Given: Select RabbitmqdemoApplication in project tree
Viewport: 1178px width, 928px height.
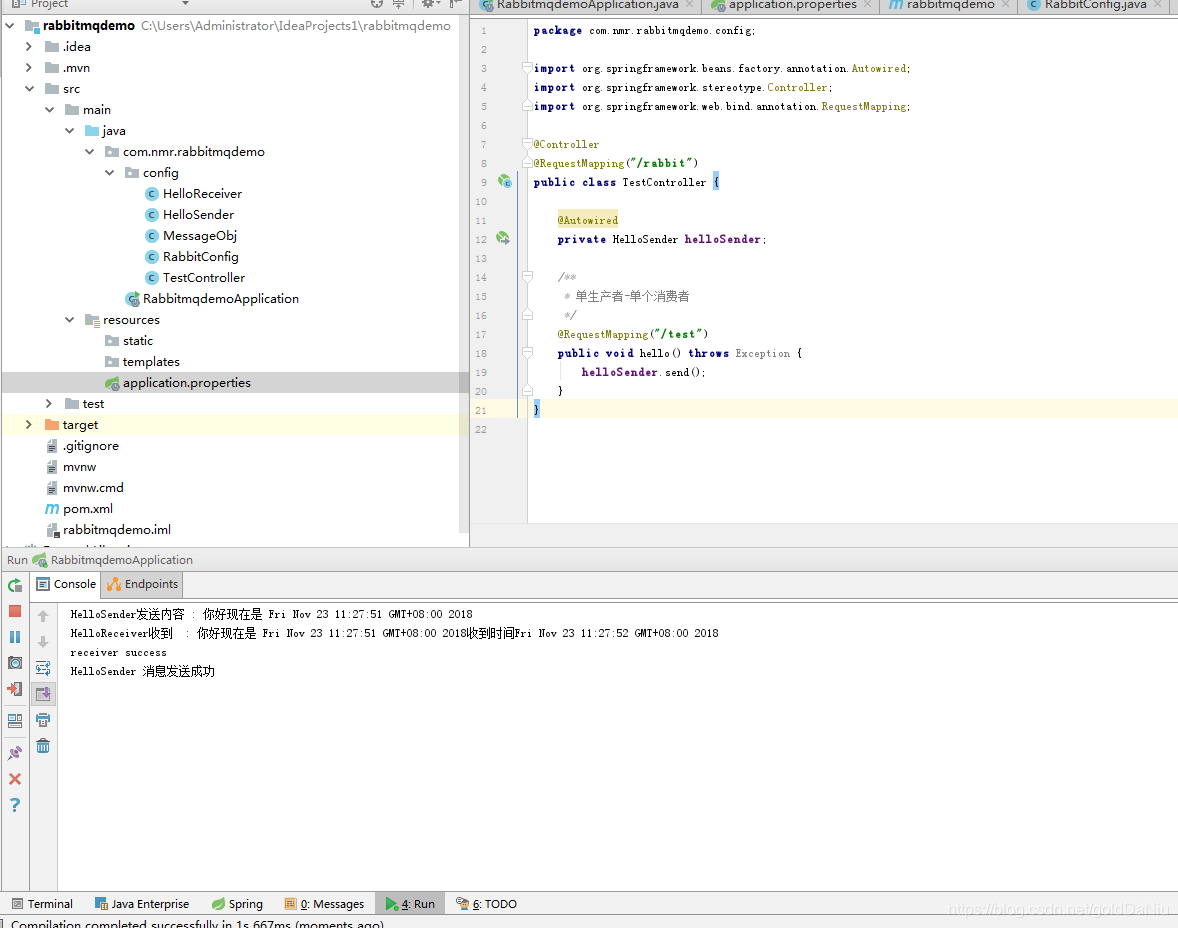Looking at the screenshot, I should coord(213,299).
